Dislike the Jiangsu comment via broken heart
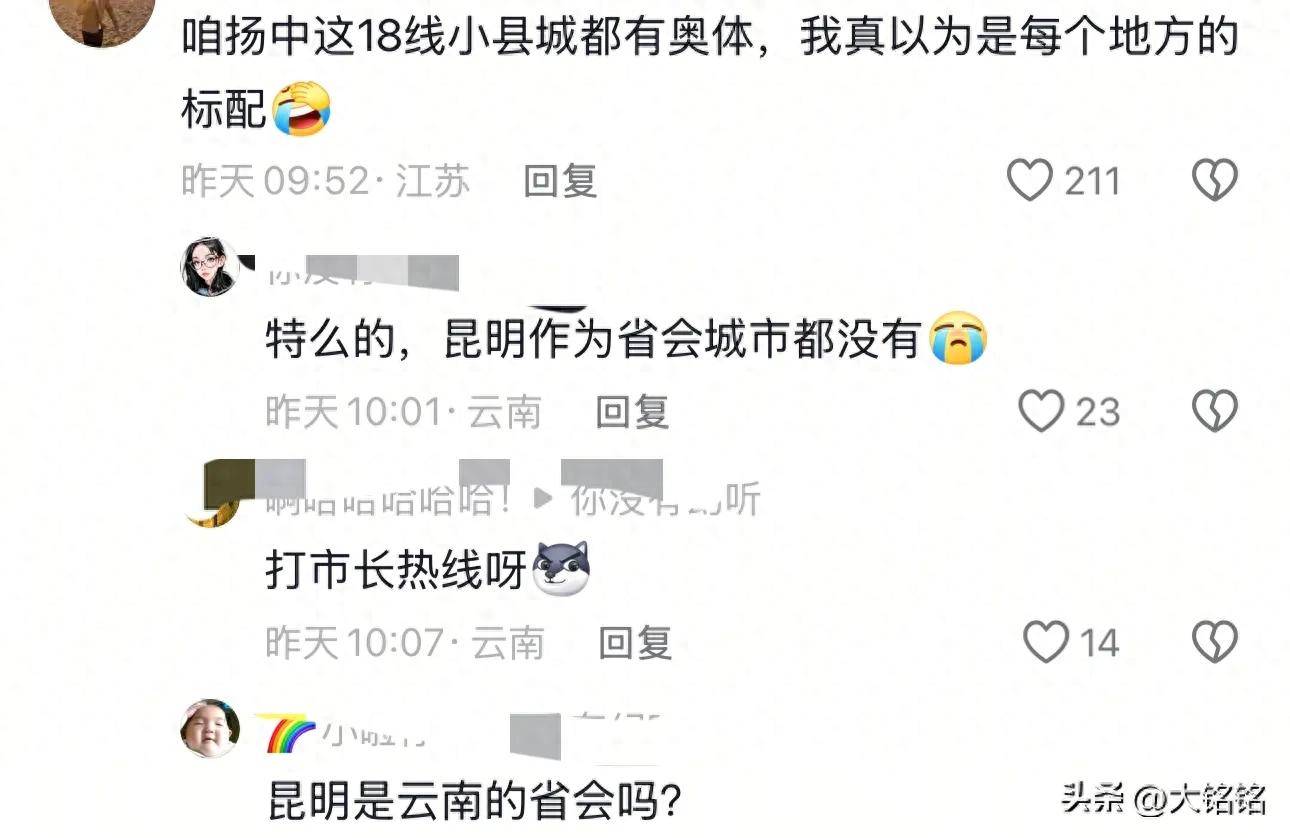This screenshot has width=1290, height=838. tap(1215, 181)
